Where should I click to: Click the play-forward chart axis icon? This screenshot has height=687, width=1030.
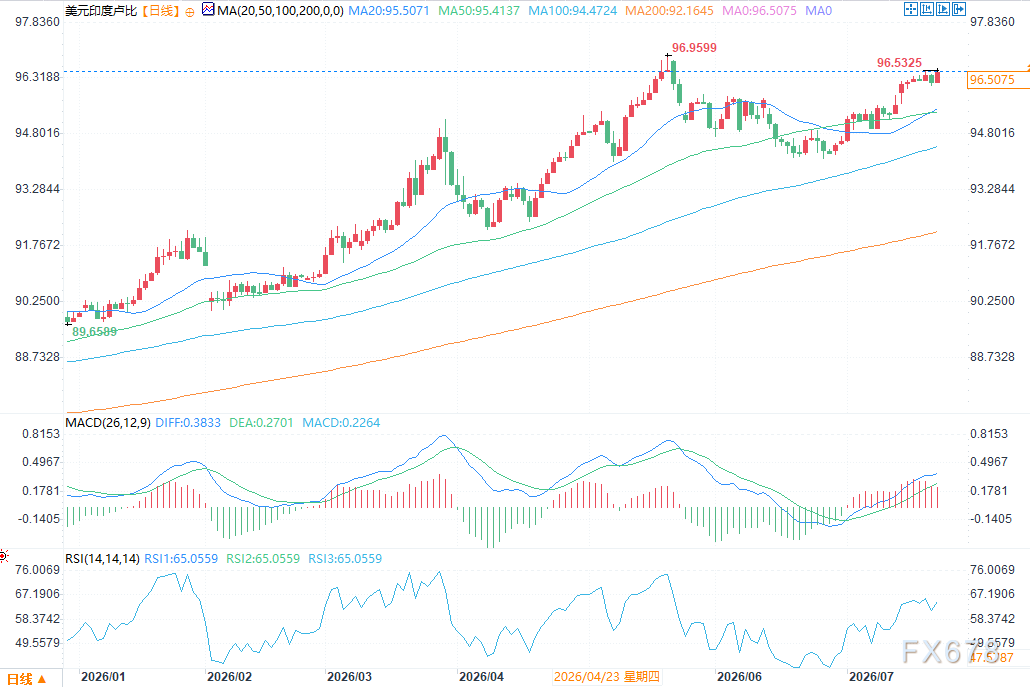pyautogui.click(x=943, y=9)
